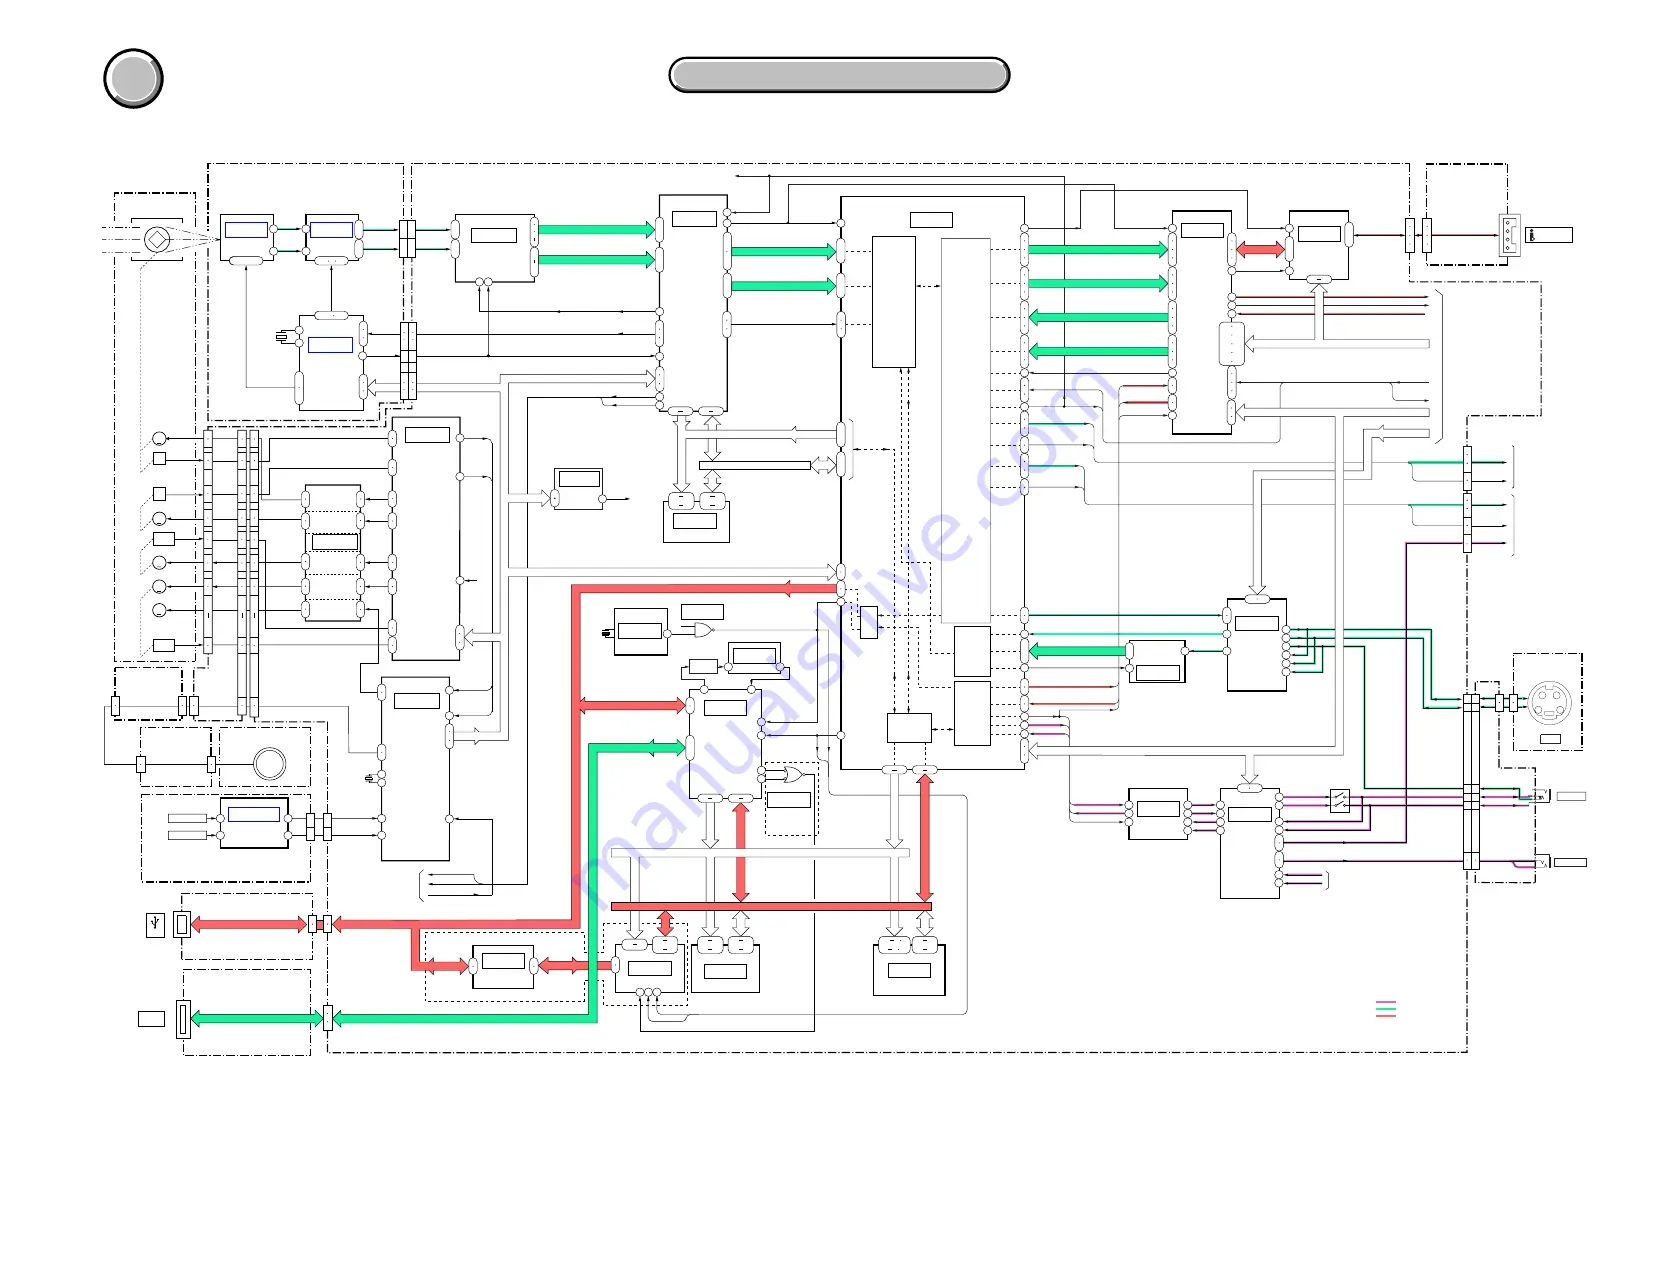Click the narrow white horizontal bus bar
1680x1263 pixels.
click(x=755, y=465)
